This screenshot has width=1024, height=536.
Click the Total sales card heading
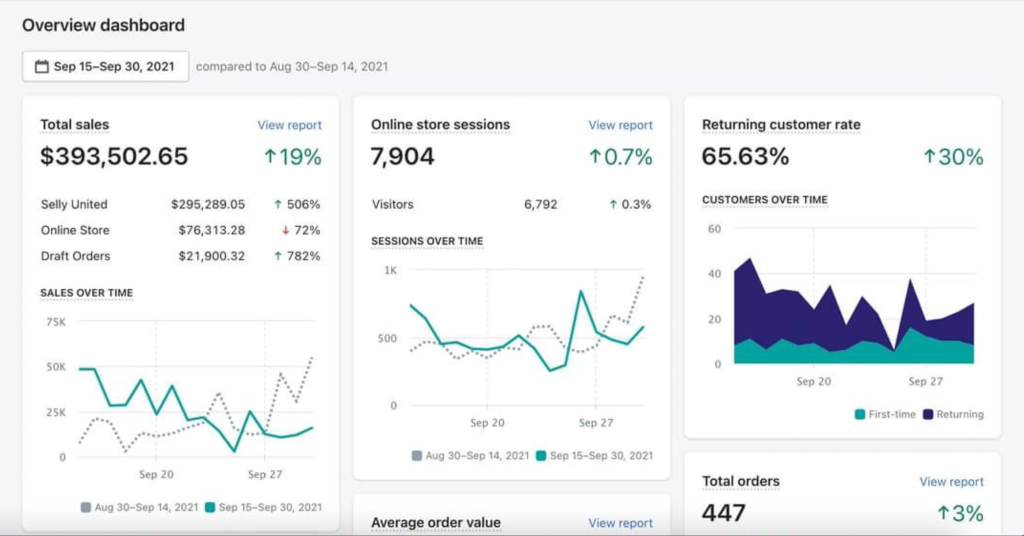pos(75,125)
